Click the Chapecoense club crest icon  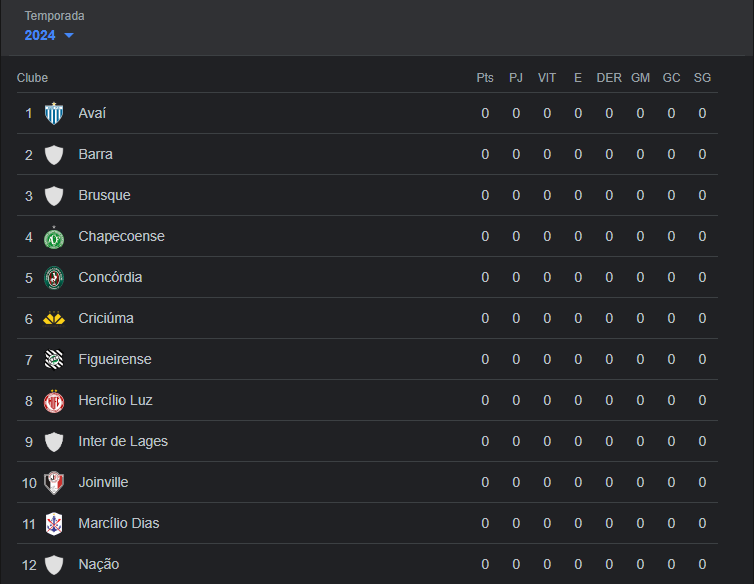[x=54, y=237]
